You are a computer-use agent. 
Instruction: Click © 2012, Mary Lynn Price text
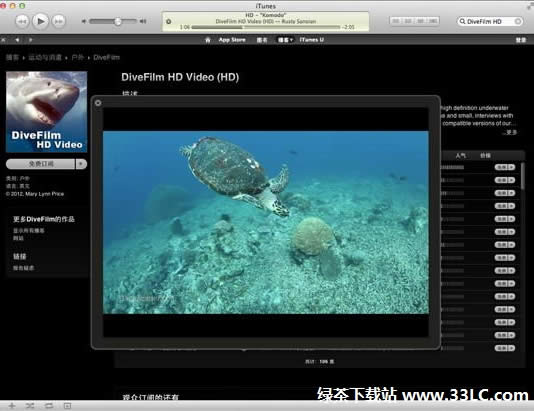pyautogui.click(x=35, y=194)
